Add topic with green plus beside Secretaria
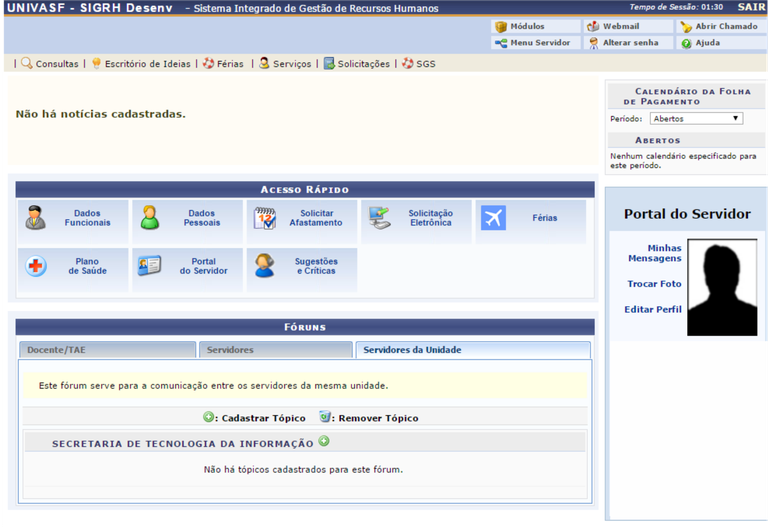 324,442
